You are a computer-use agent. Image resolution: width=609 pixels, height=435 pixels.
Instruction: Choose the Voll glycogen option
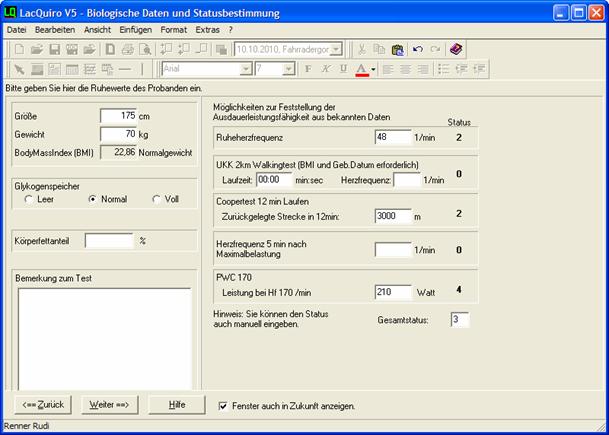click(x=157, y=199)
